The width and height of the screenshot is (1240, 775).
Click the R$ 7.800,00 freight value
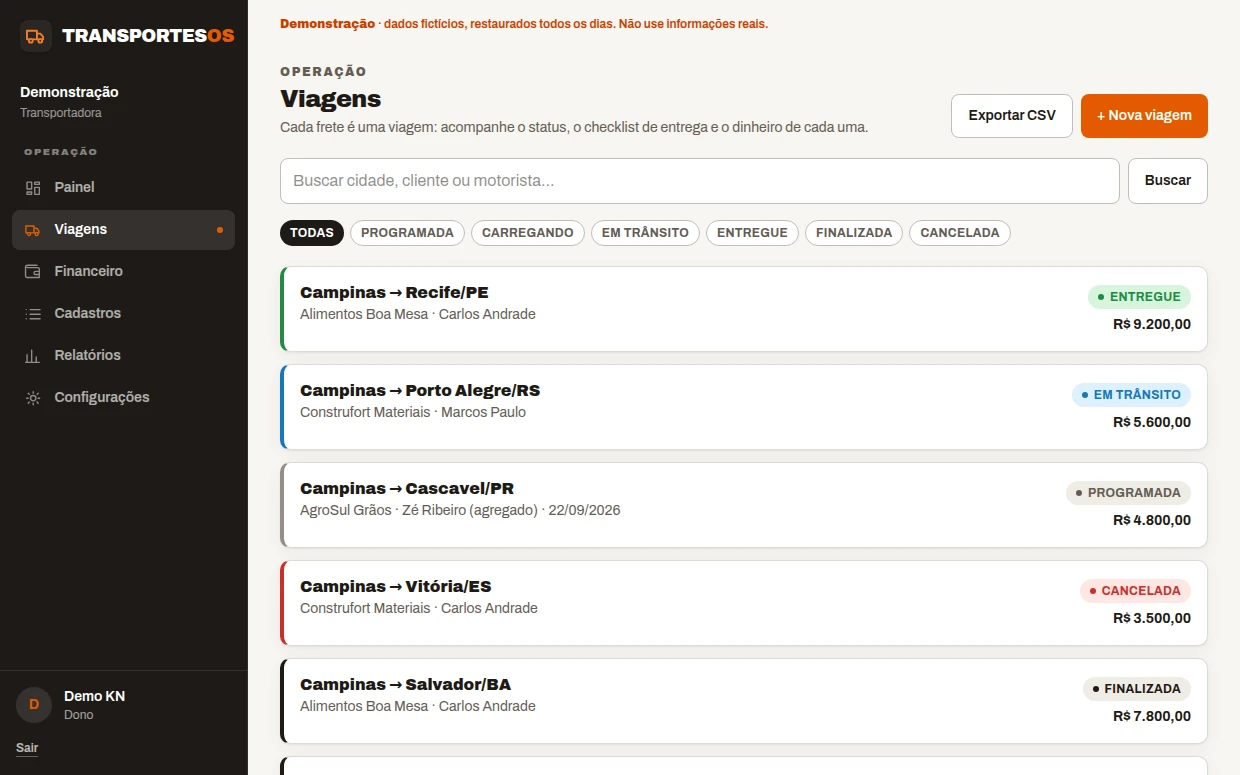1152,716
